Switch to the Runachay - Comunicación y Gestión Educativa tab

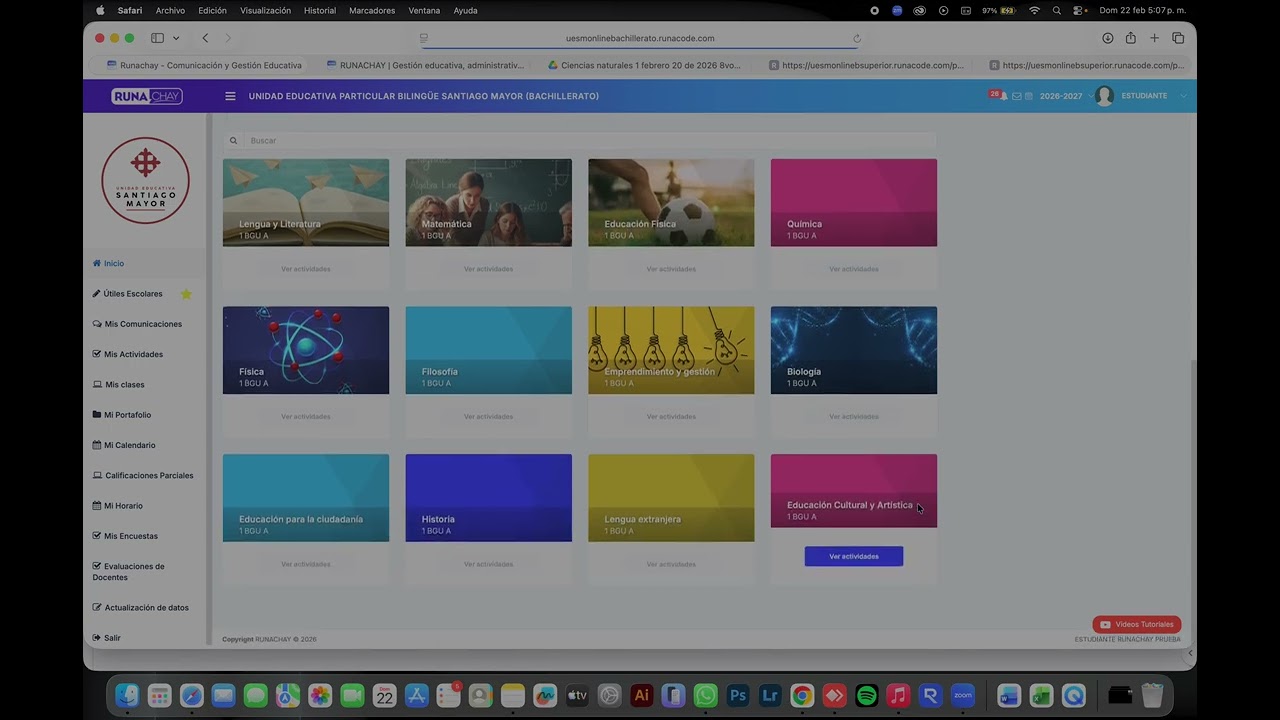pos(204,65)
